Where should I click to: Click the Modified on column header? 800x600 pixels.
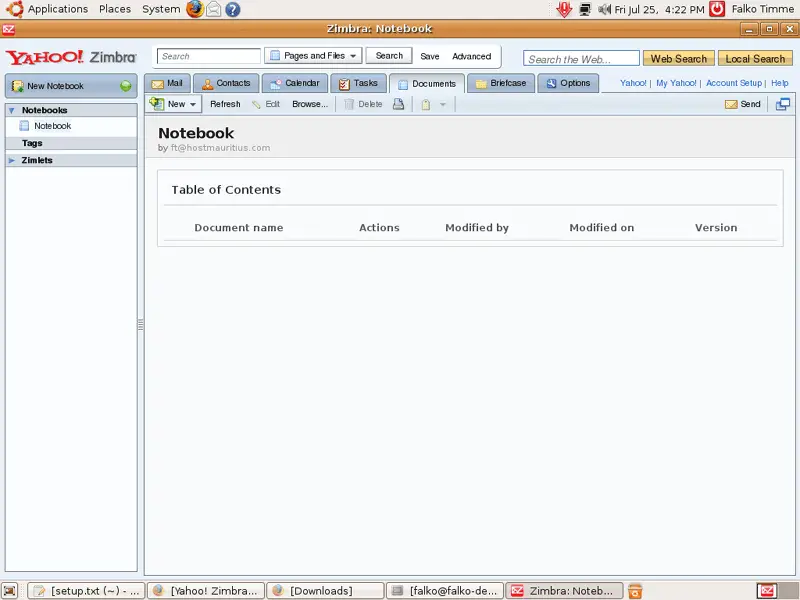[x=602, y=228]
